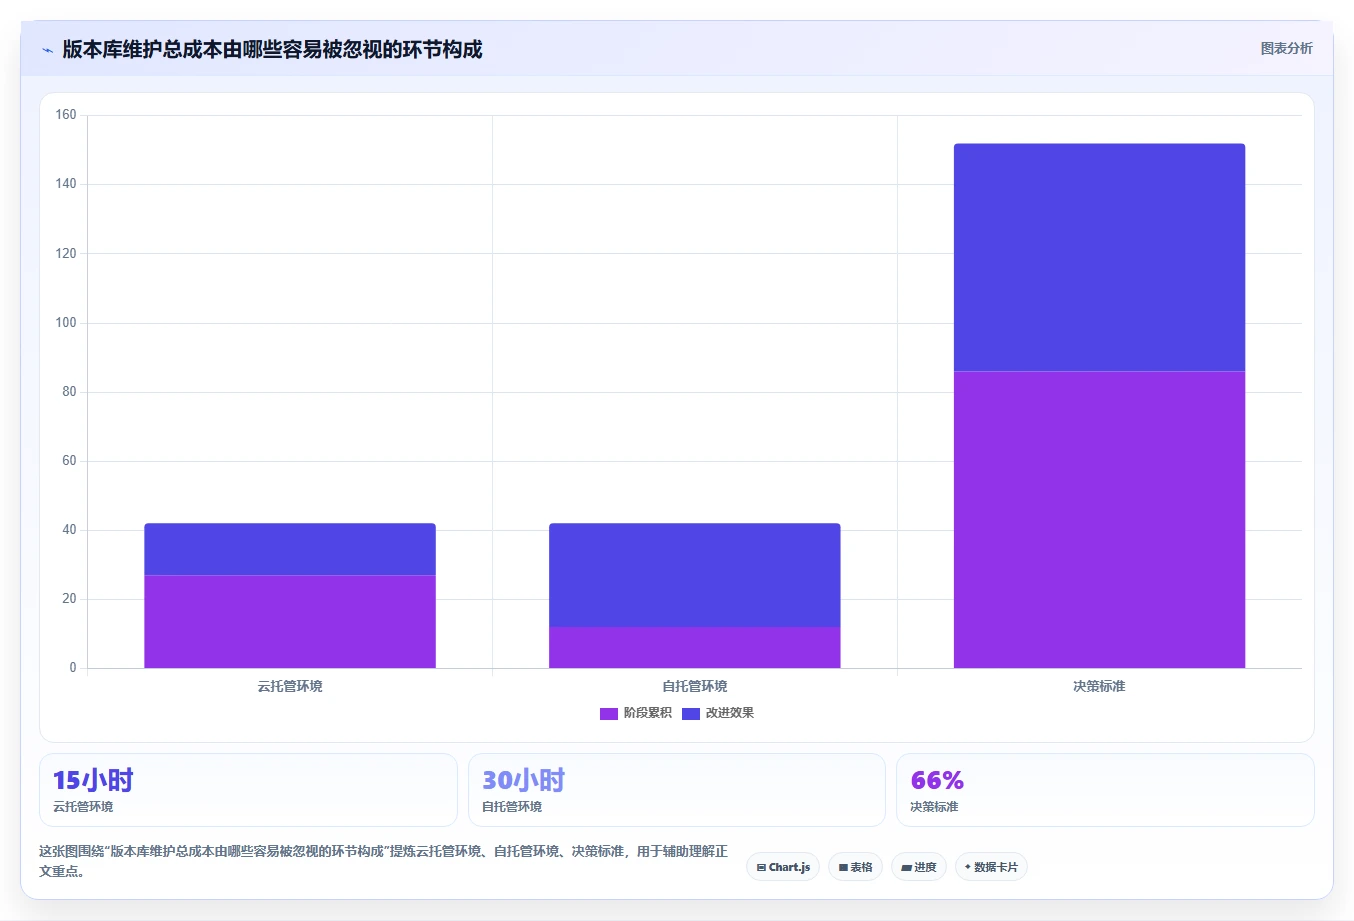Click the purple bar segment for 决策标准

[1099, 519]
